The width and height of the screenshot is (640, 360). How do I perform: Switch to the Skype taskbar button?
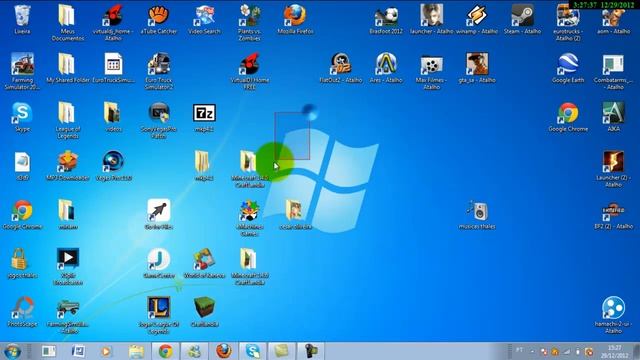coord(253,351)
